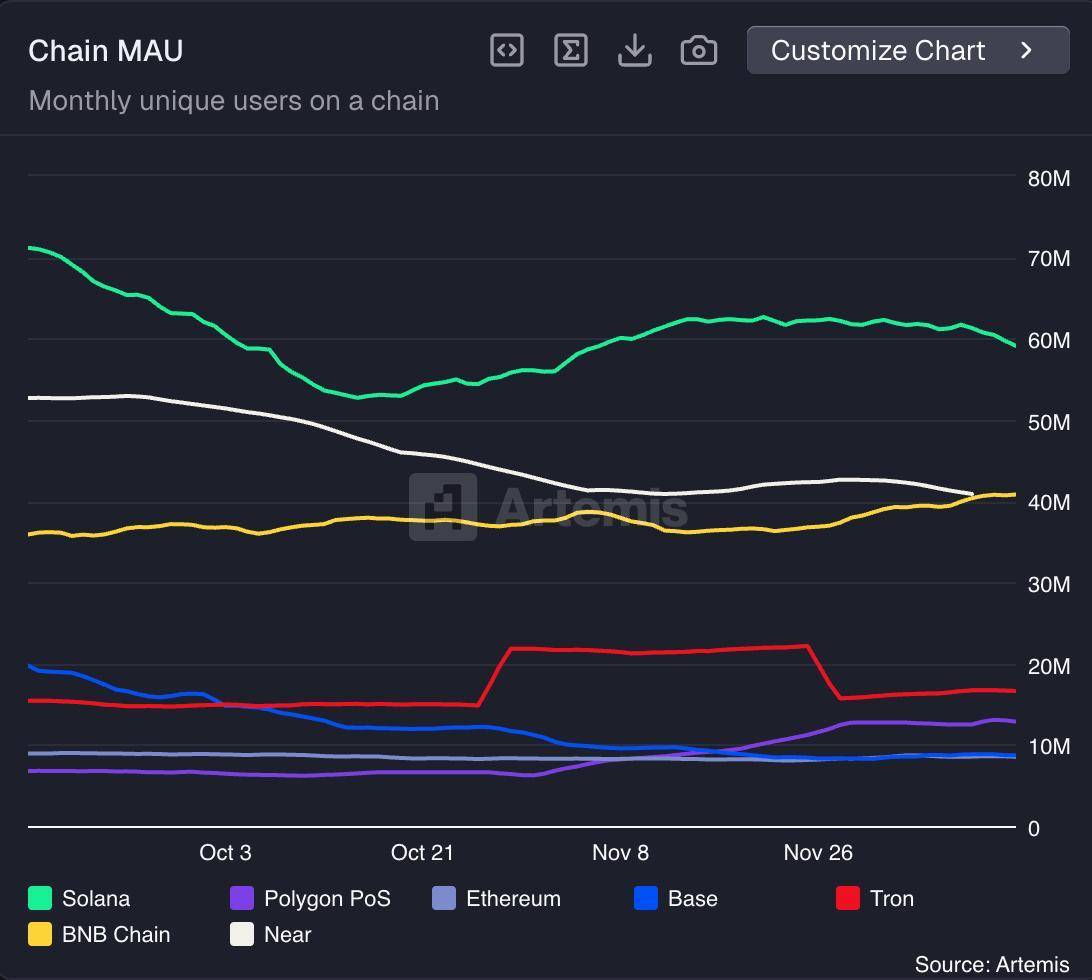Click the Tron red legend swatch
This screenshot has width=1092, height=980.
[x=848, y=898]
